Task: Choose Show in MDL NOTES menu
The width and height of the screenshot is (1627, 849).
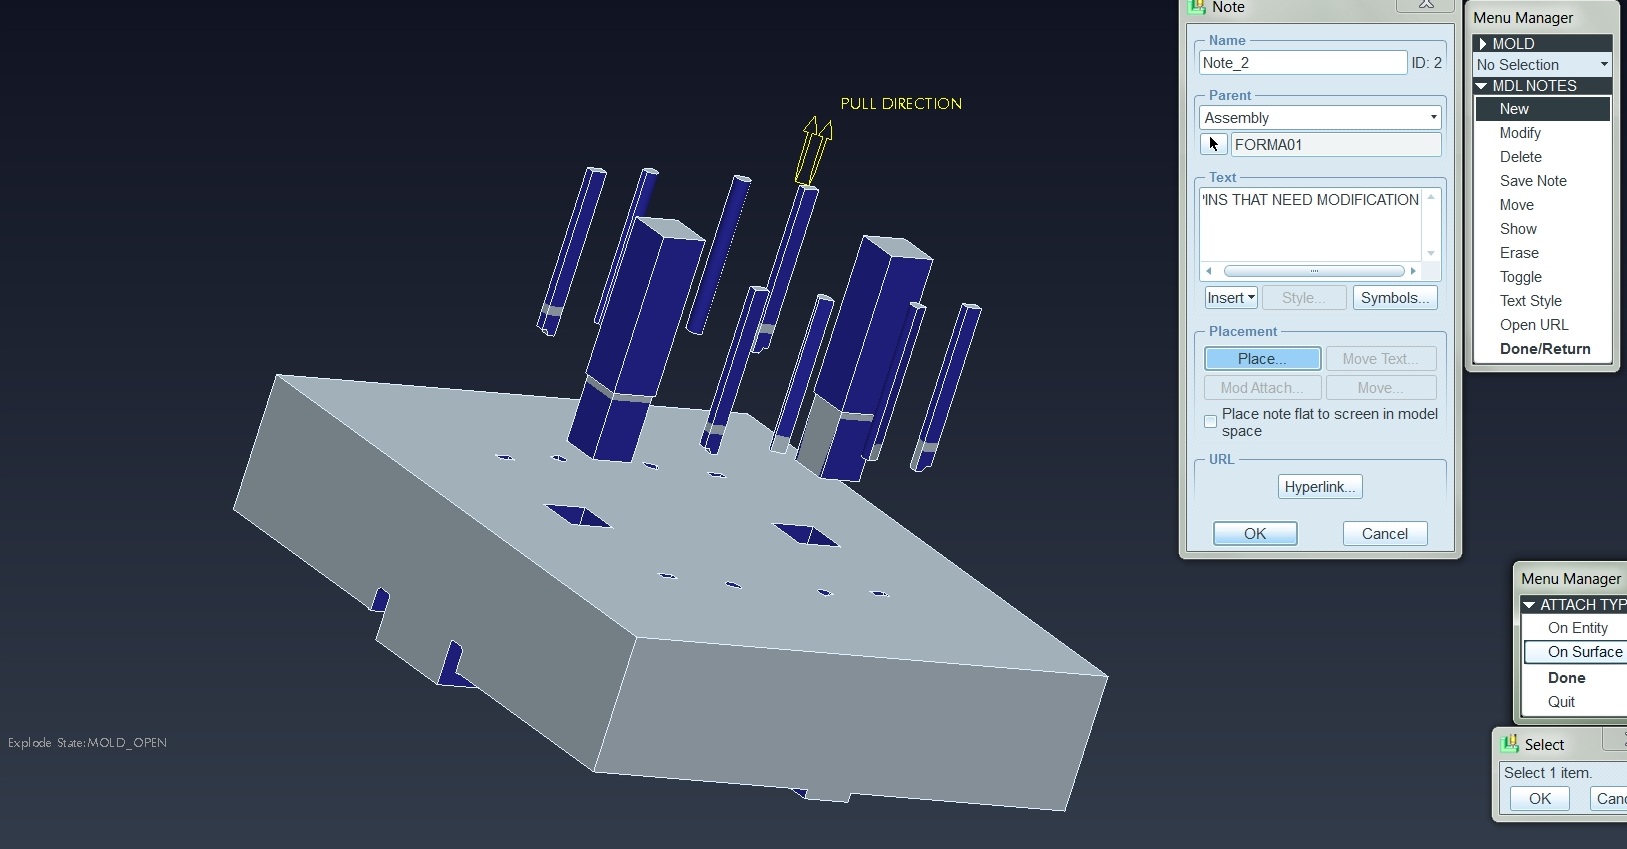Action: (x=1518, y=229)
